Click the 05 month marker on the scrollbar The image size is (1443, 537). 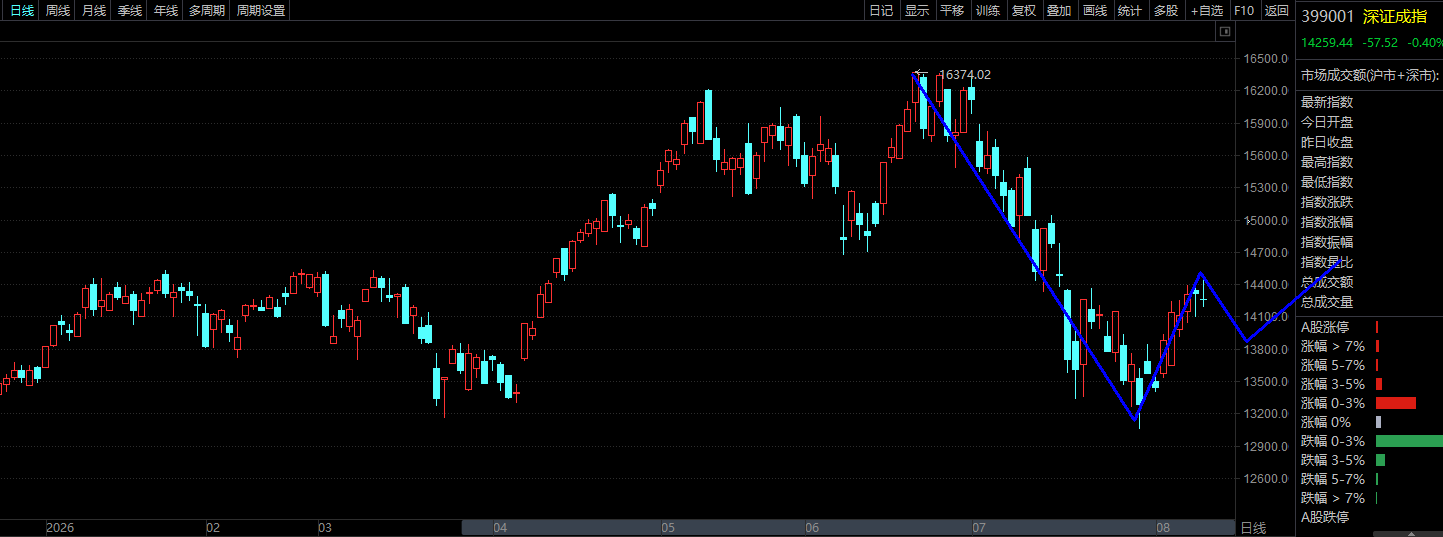pyautogui.click(x=669, y=527)
